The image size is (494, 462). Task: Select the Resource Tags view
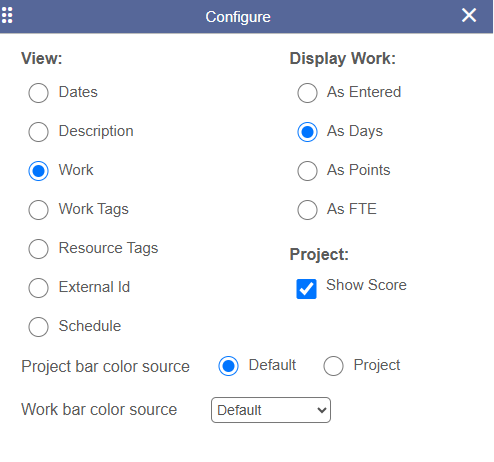pos(38,249)
